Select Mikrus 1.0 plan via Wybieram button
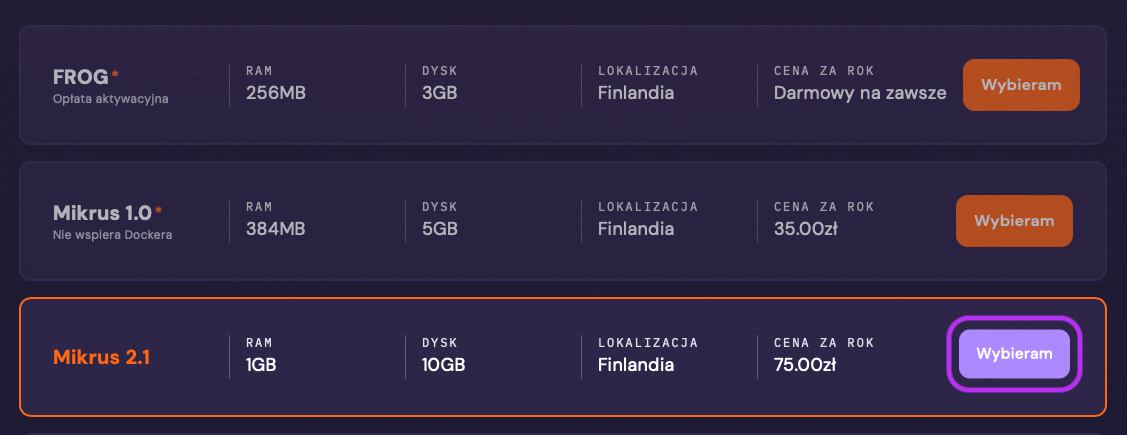 click(1014, 221)
